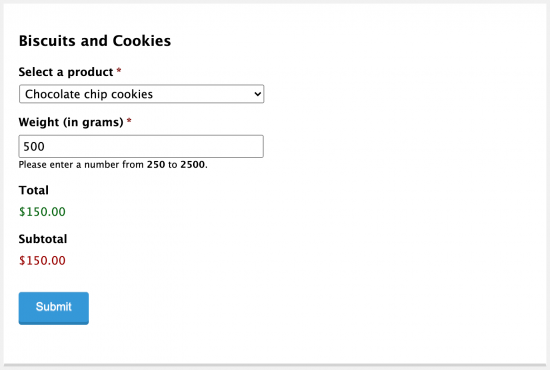Click the red asterisk beside Select a product
The height and width of the screenshot is (370, 550).
point(119,70)
